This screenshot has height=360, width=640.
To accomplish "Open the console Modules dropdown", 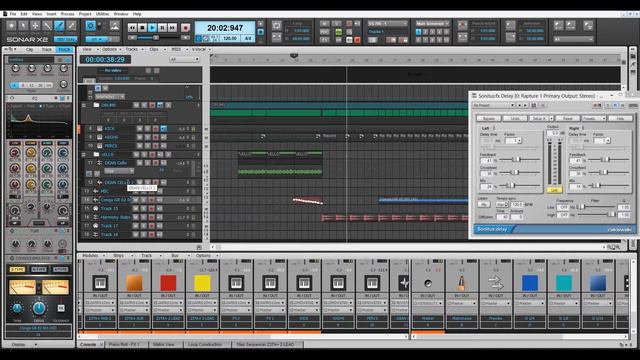I will tap(93, 256).
